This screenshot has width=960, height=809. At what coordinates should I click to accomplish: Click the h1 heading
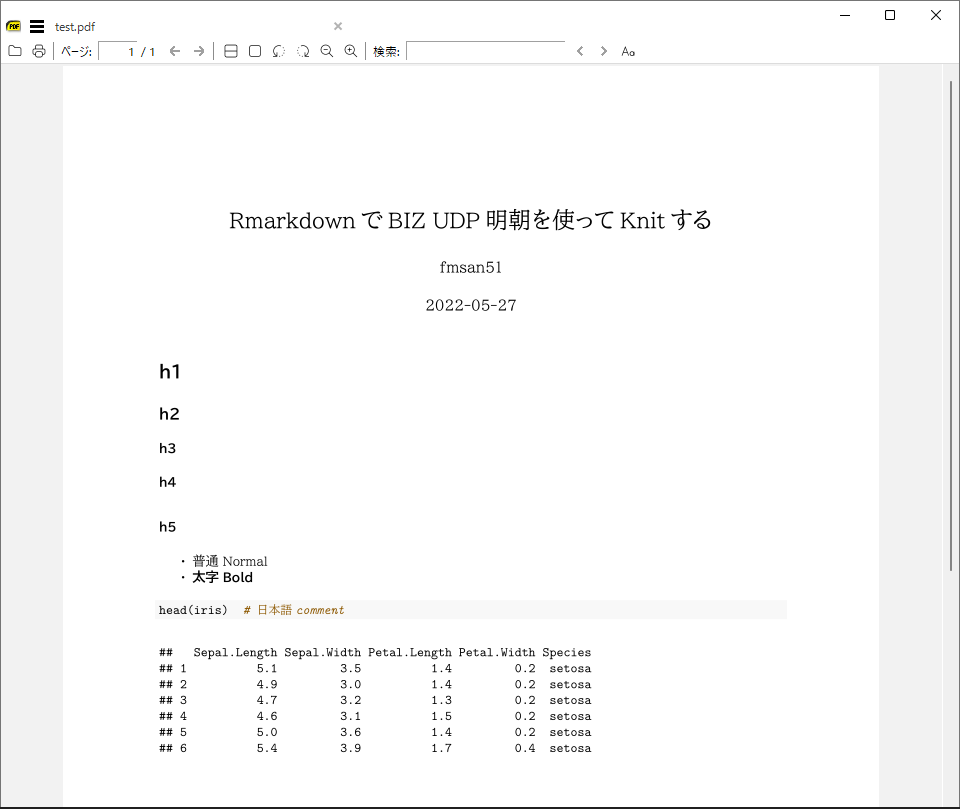pyautogui.click(x=170, y=372)
